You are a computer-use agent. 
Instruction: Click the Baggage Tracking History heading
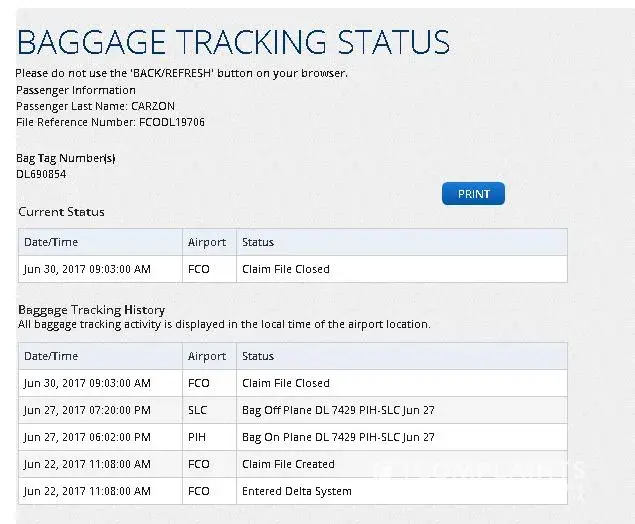91,310
